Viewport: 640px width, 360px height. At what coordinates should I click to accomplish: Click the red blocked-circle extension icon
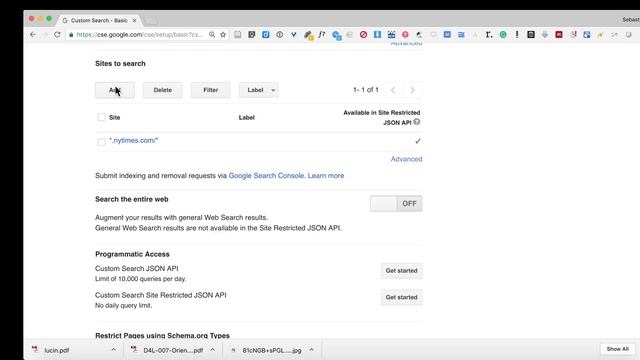point(363,35)
